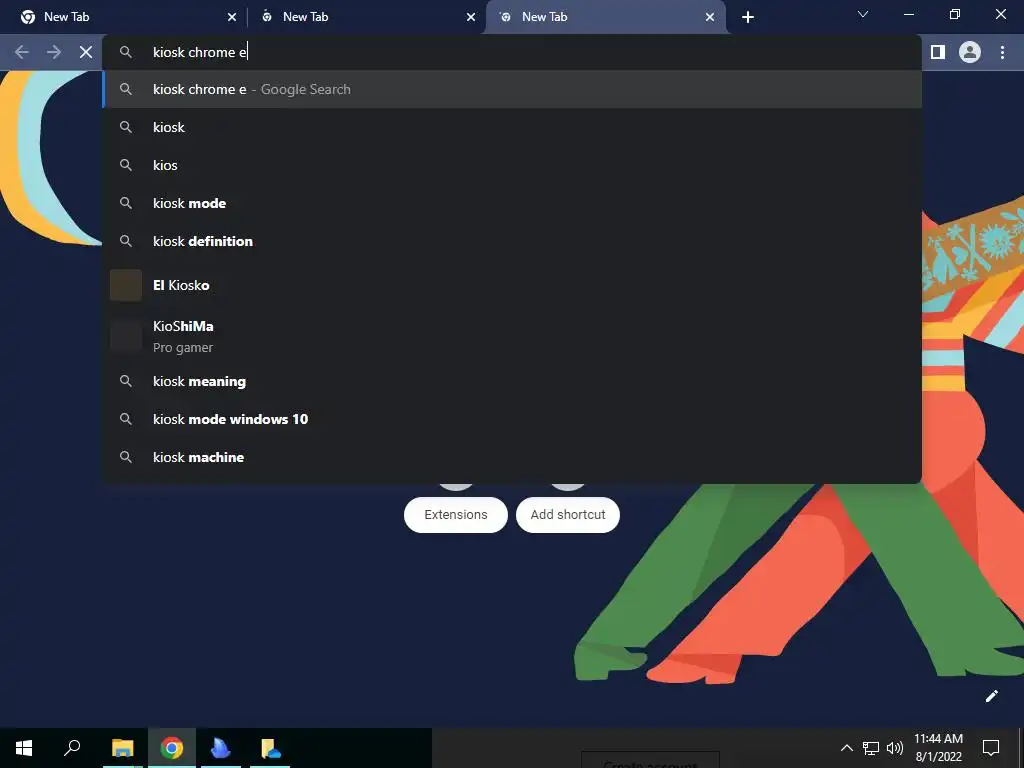Open the Extensions shortcut
Image resolution: width=1024 pixels, height=768 pixels.
pyautogui.click(x=456, y=515)
